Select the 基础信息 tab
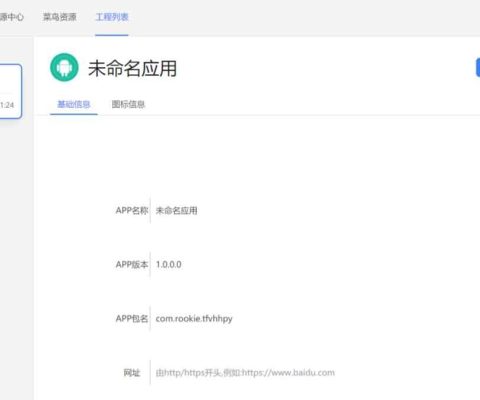Screen dimensions: 480x400 point(74,104)
